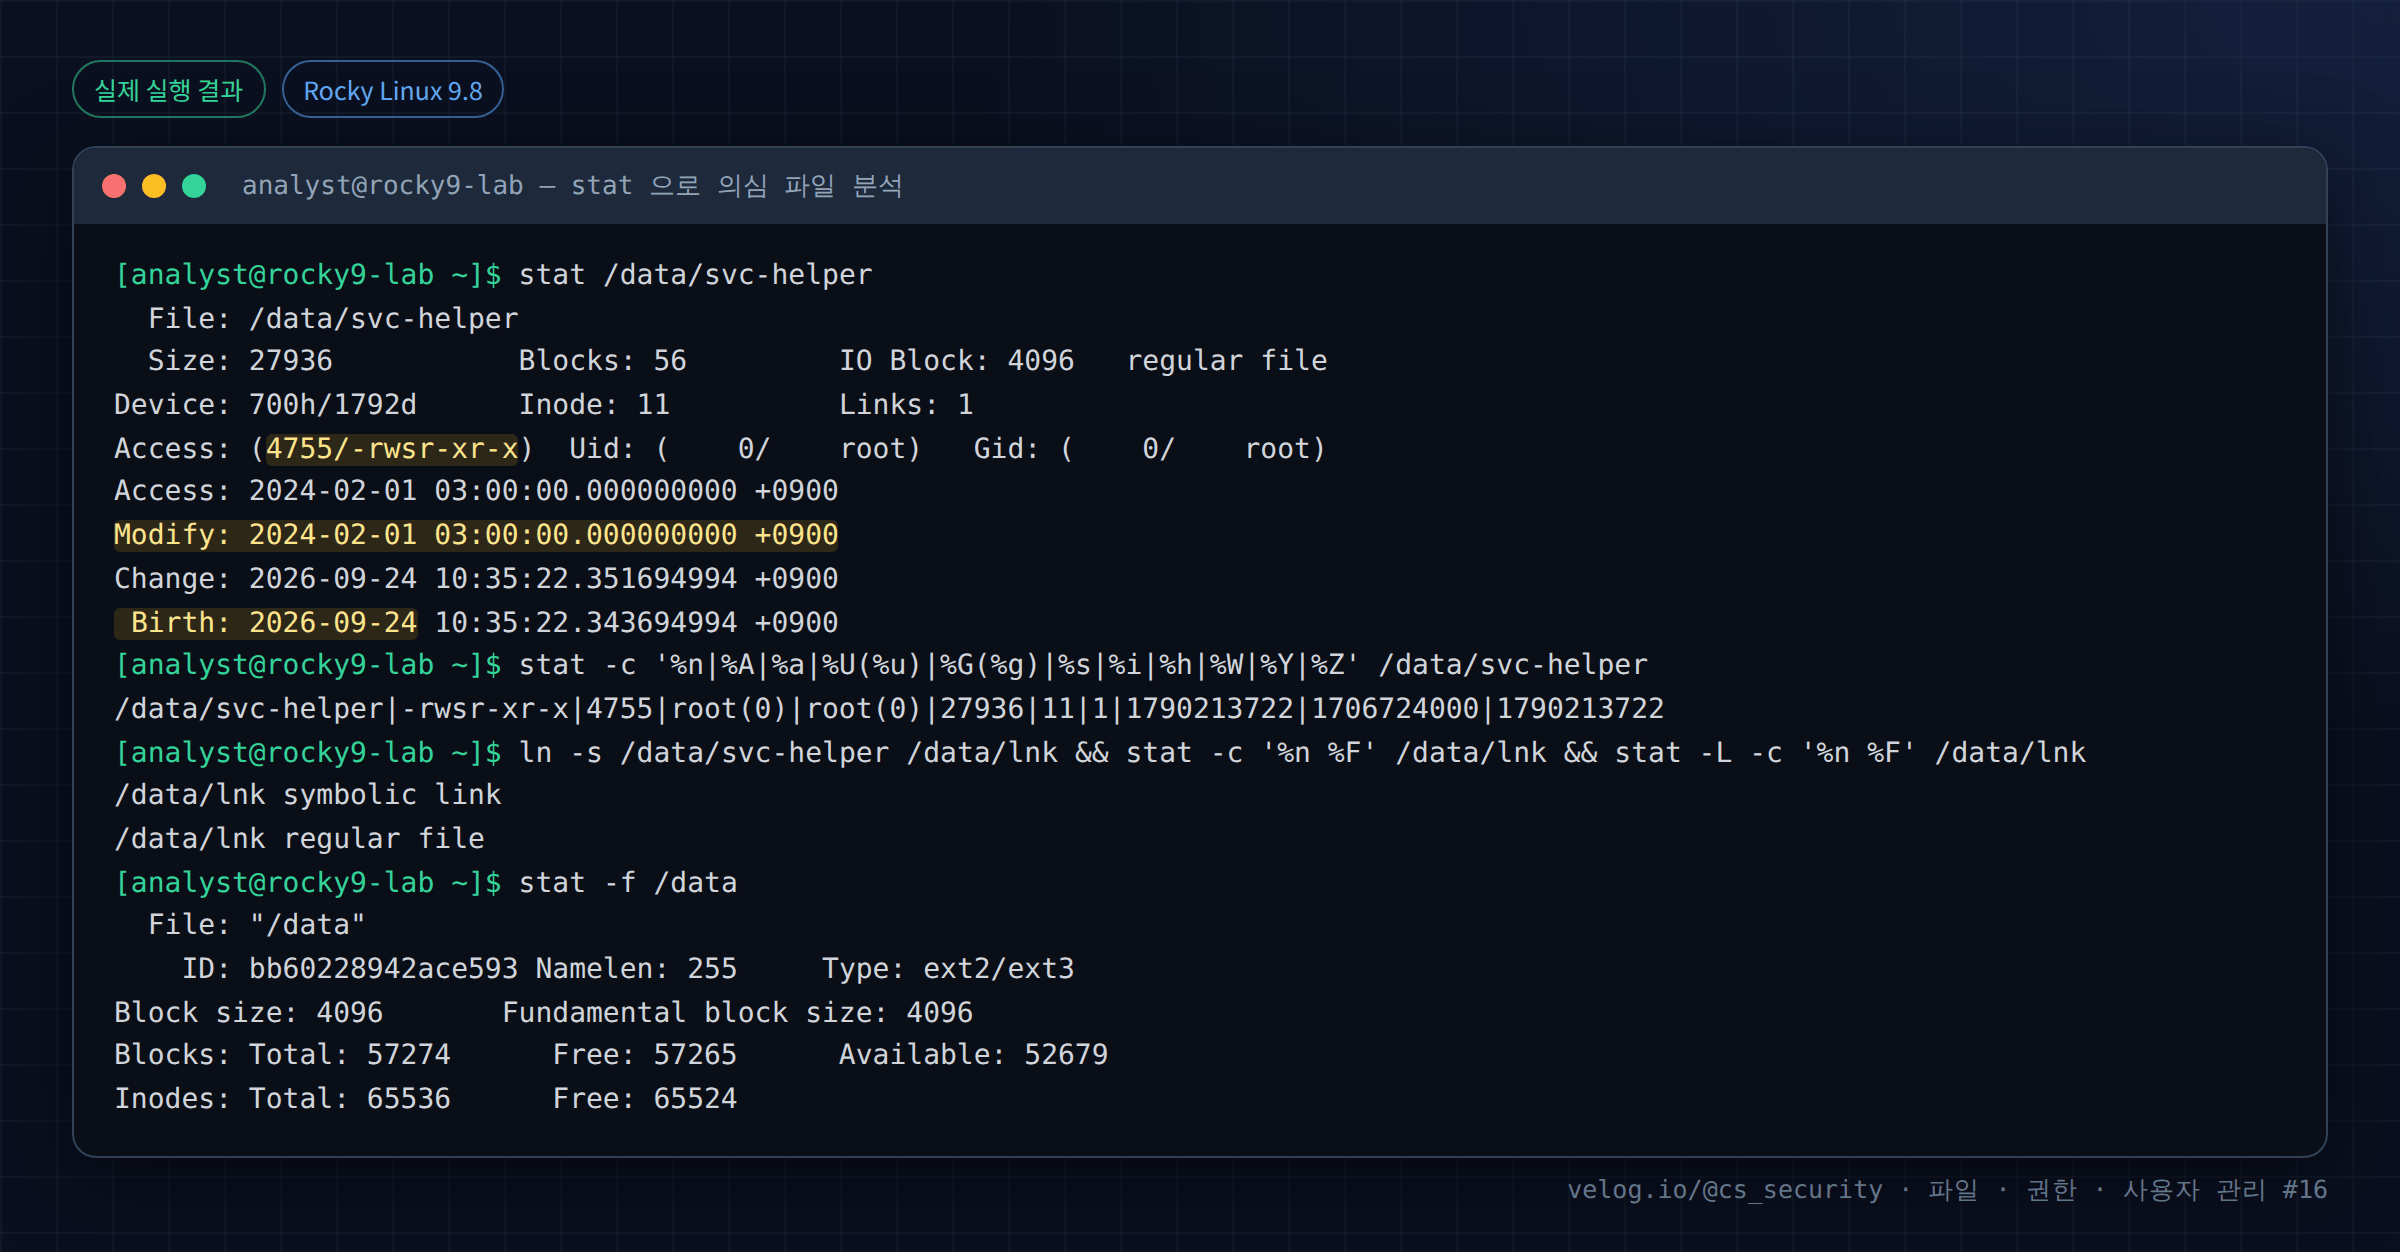Click the value 'IO Block: 4096'
The width and height of the screenshot is (2400, 1252).
click(957, 361)
